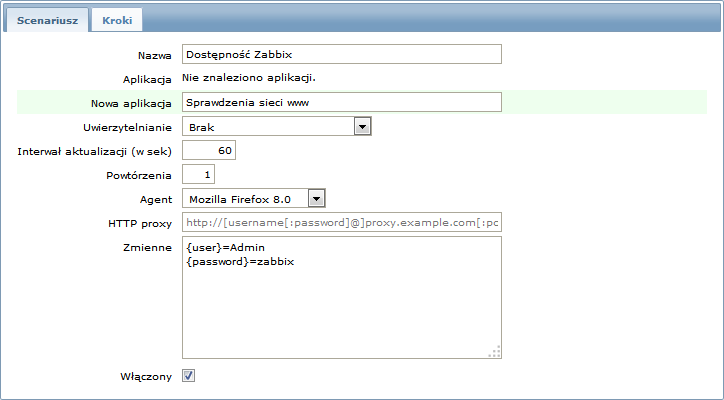This screenshot has width=724, height=400.
Task: Select the Scenariusz tab
Action: 47,20
